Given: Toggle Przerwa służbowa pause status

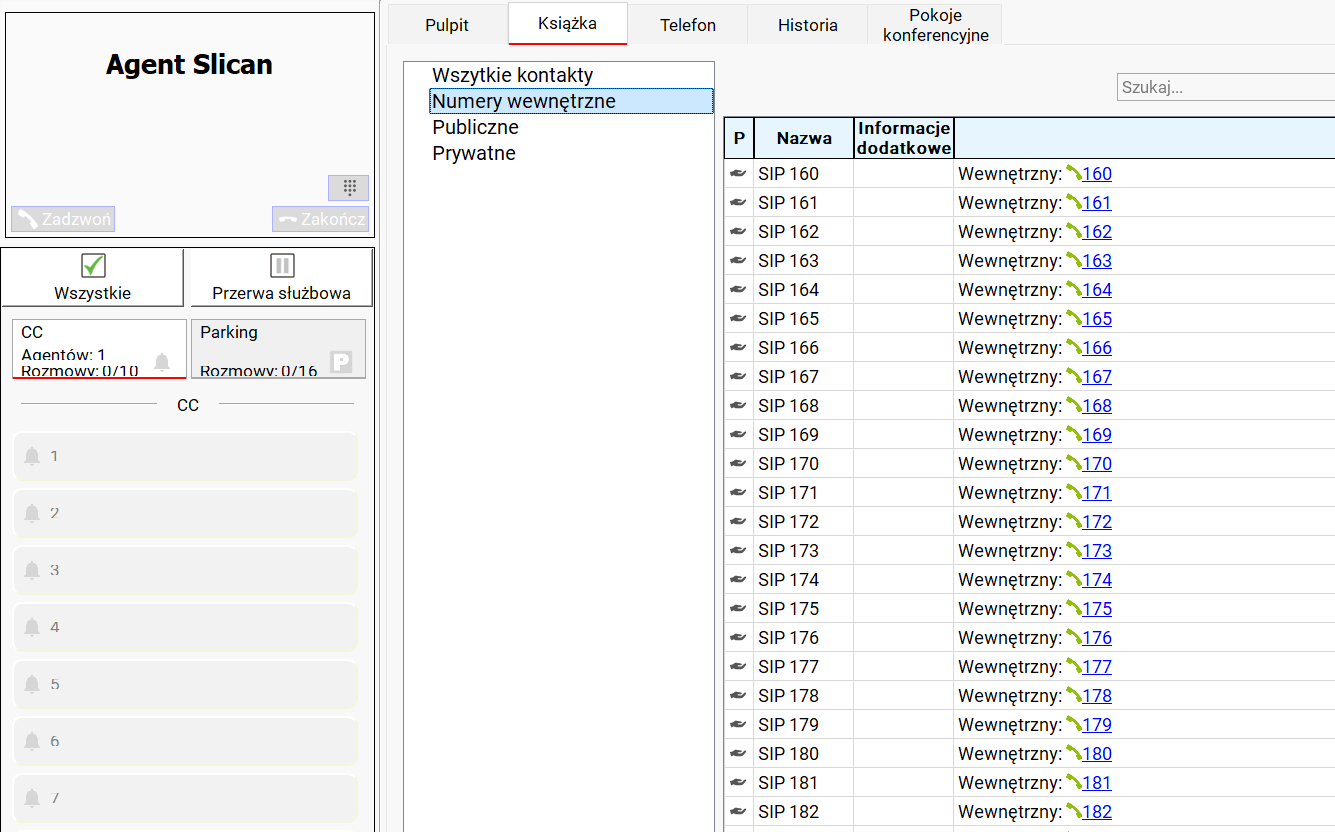Looking at the screenshot, I should 281,277.
